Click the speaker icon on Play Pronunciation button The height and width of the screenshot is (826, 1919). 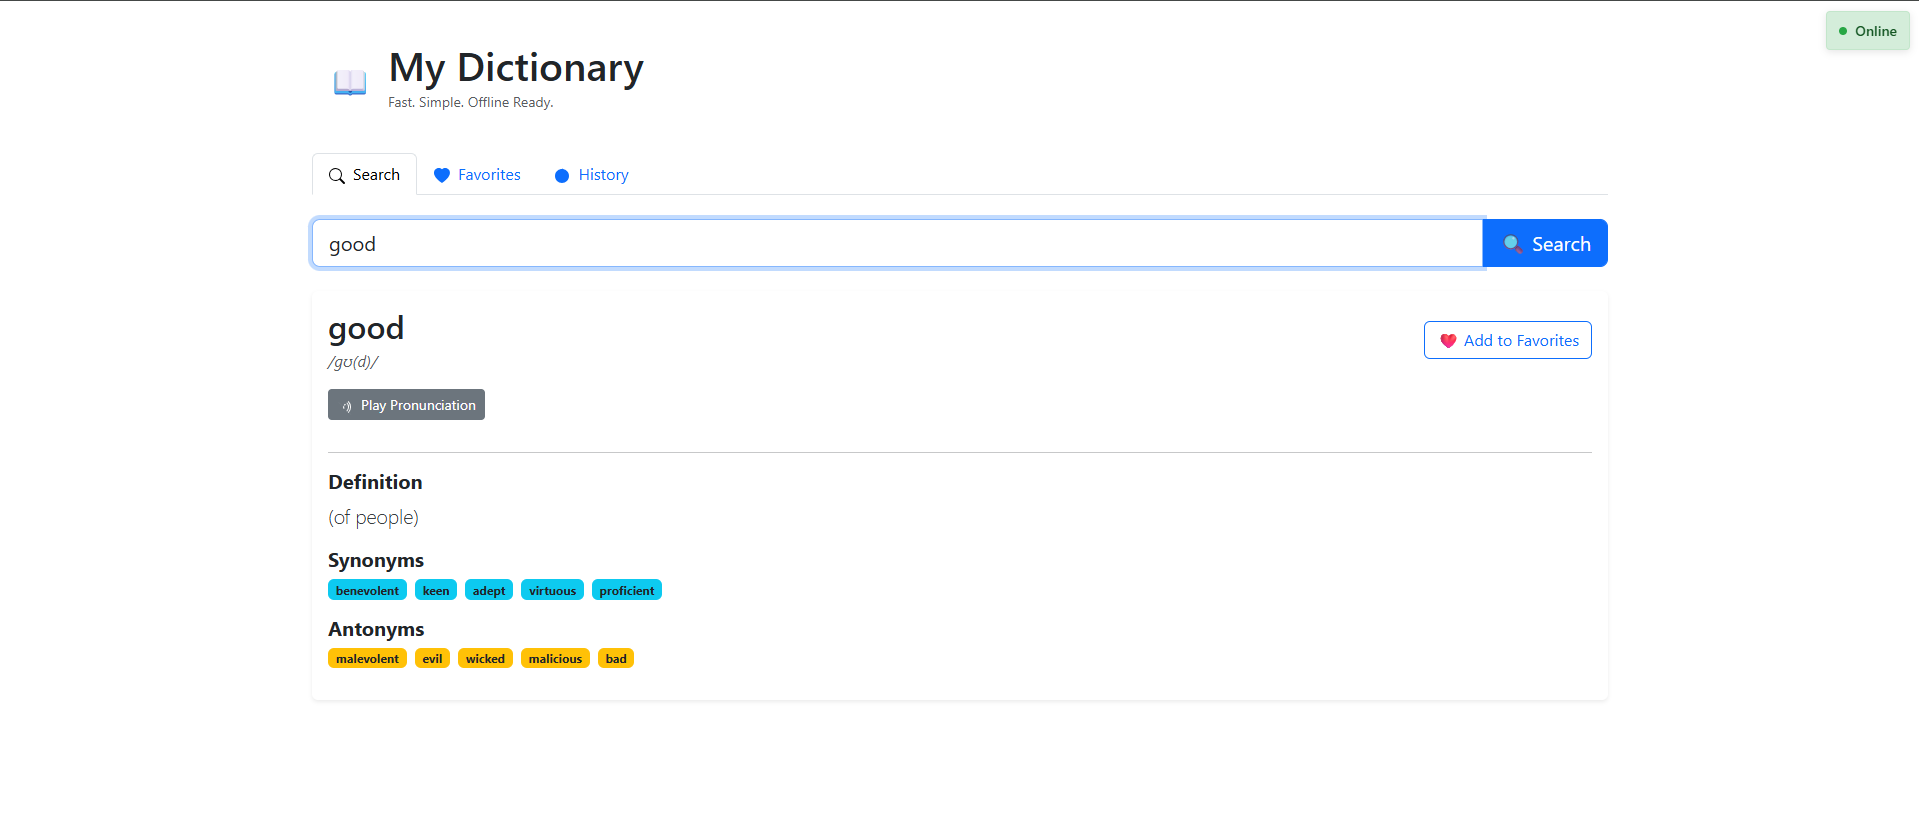click(346, 406)
